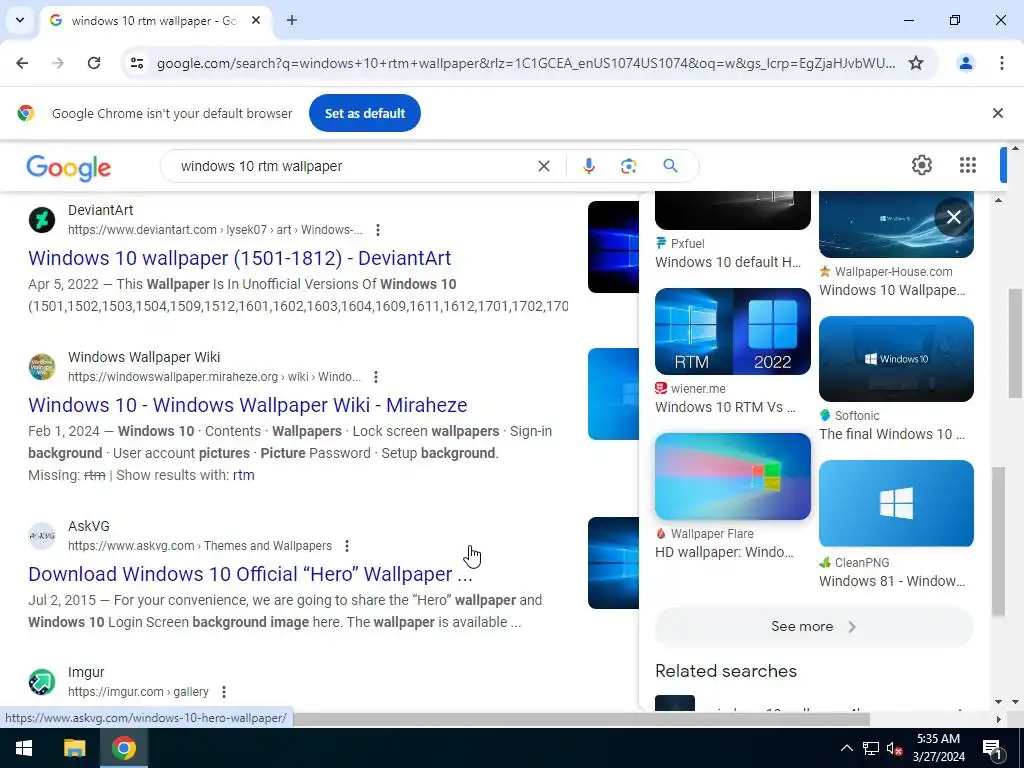1024x768 pixels.
Task: Open Download Windows 10 Official Hero Wallpaper link
Action: point(250,574)
